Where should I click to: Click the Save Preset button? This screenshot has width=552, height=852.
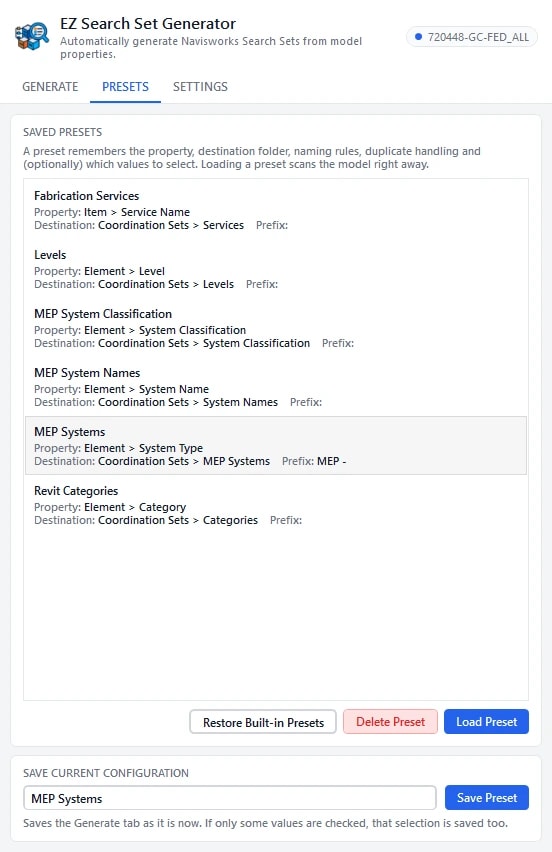point(487,798)
